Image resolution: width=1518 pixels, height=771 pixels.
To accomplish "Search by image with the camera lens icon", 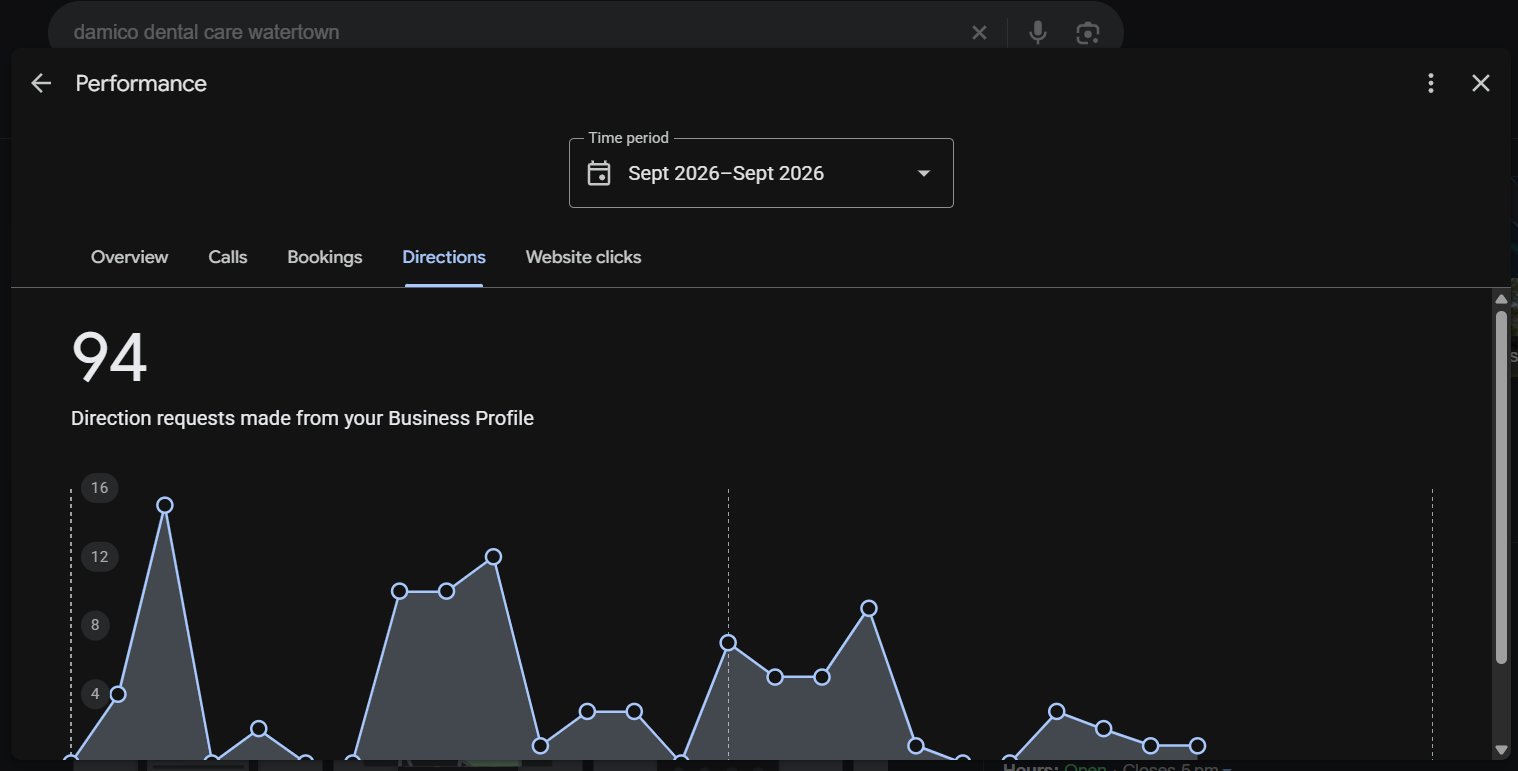I will click(x=1088, y=33).
